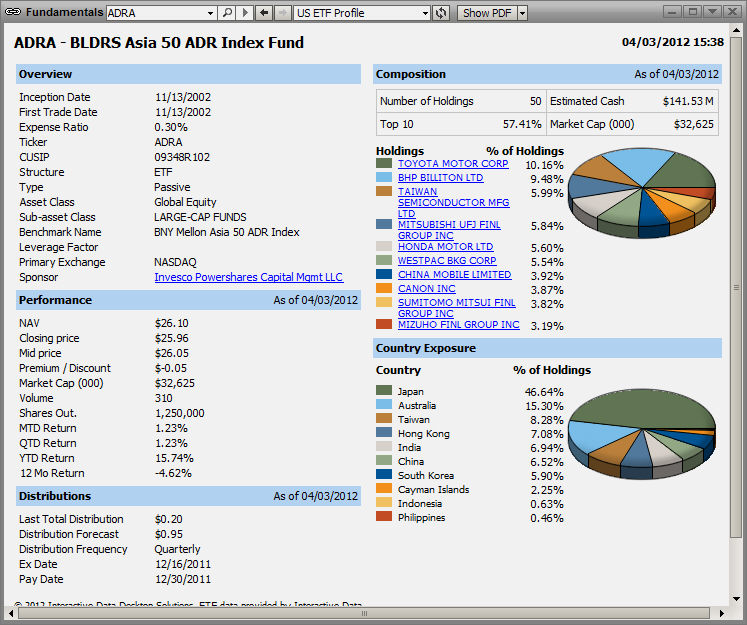This screenshot has height=625, width=747.
Task: Click the window roll-down arrow button
Action: pyautogui.click(x=713, y=11)
